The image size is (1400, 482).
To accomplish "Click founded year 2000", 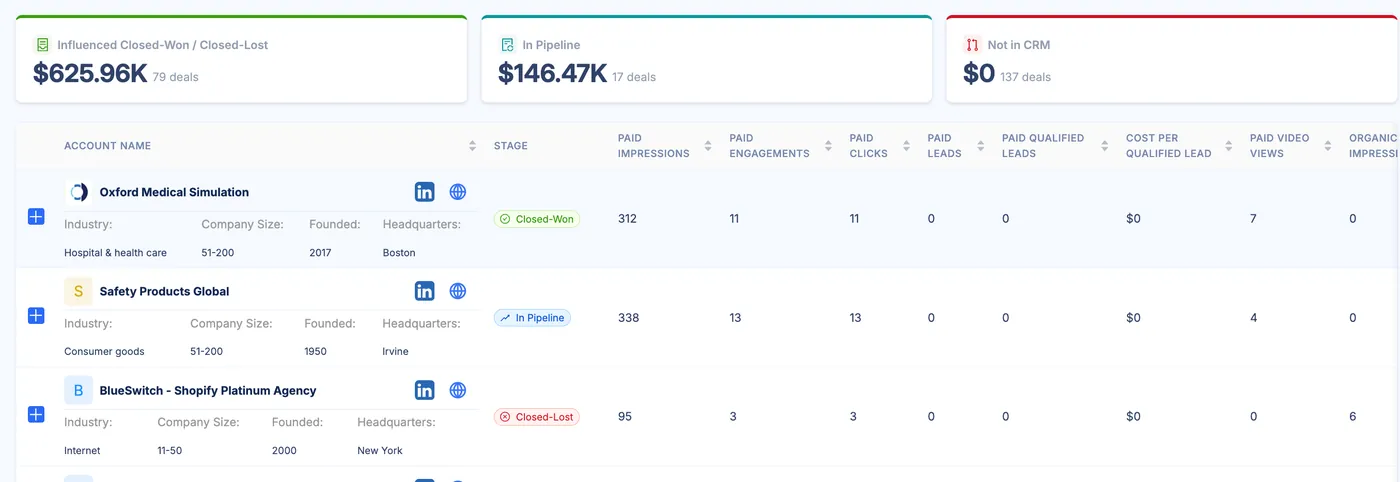I will [x=284, y=451].
